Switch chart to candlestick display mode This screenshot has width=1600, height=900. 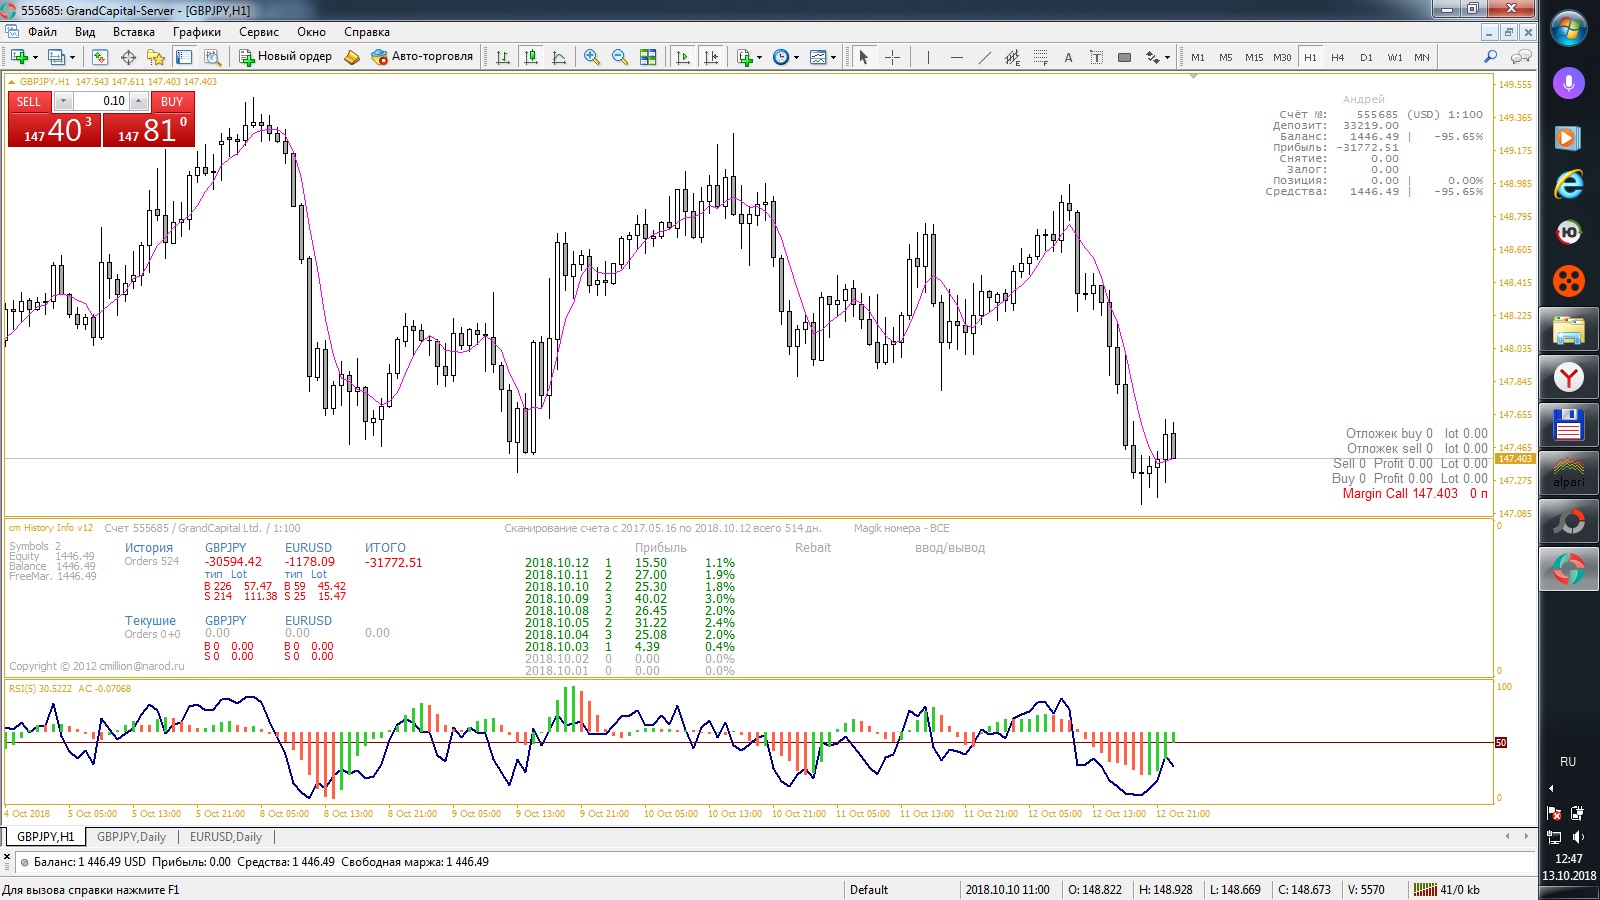coord(531,57)
